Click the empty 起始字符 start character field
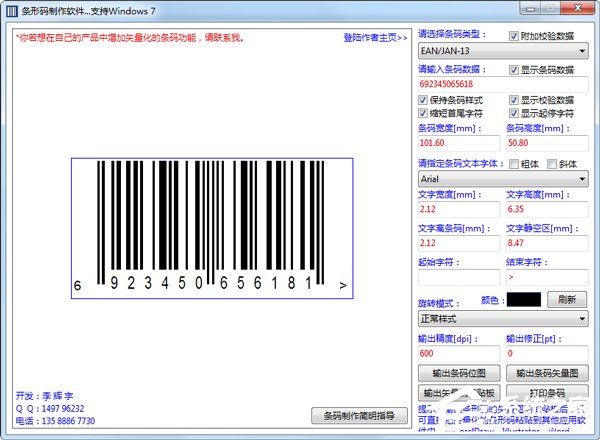Viewport: 600px width, 440px height. pos(459,277)
